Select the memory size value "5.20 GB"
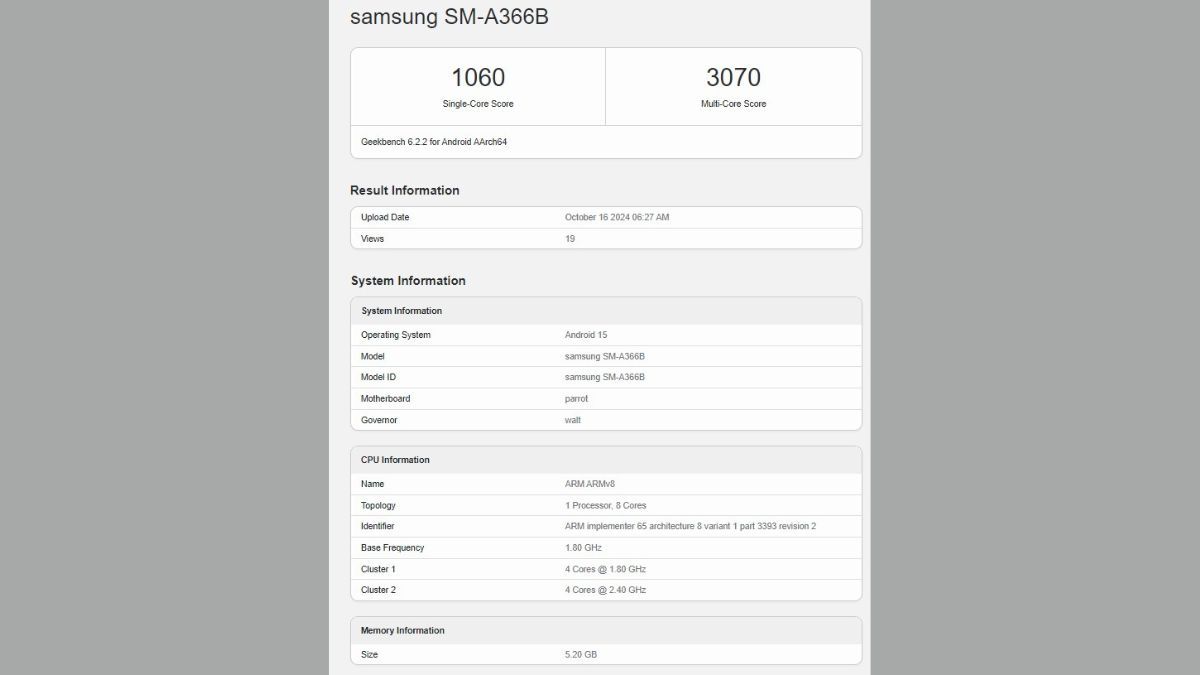Screen dimensions: 1200x675 pyautogui.click(x=582, y=655)
